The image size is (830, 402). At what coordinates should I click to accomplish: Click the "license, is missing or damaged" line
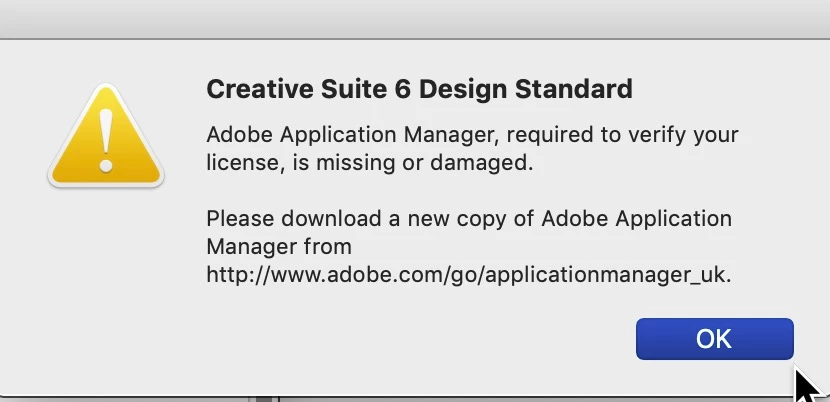tap(366, 162)
